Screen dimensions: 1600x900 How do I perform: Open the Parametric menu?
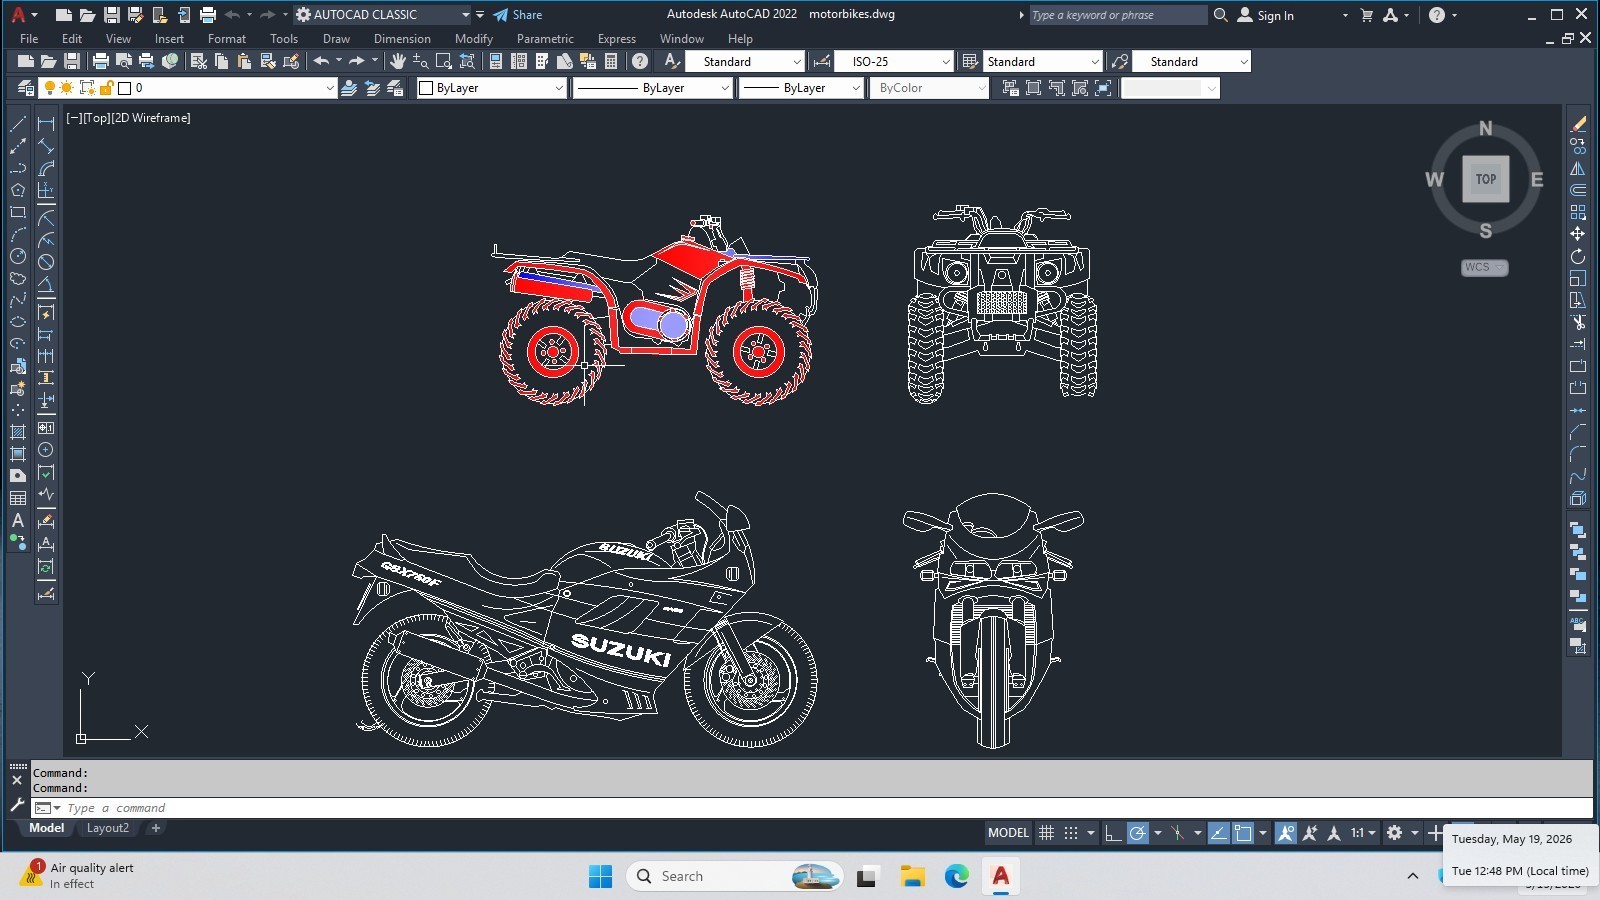click(x=545, y=39)
